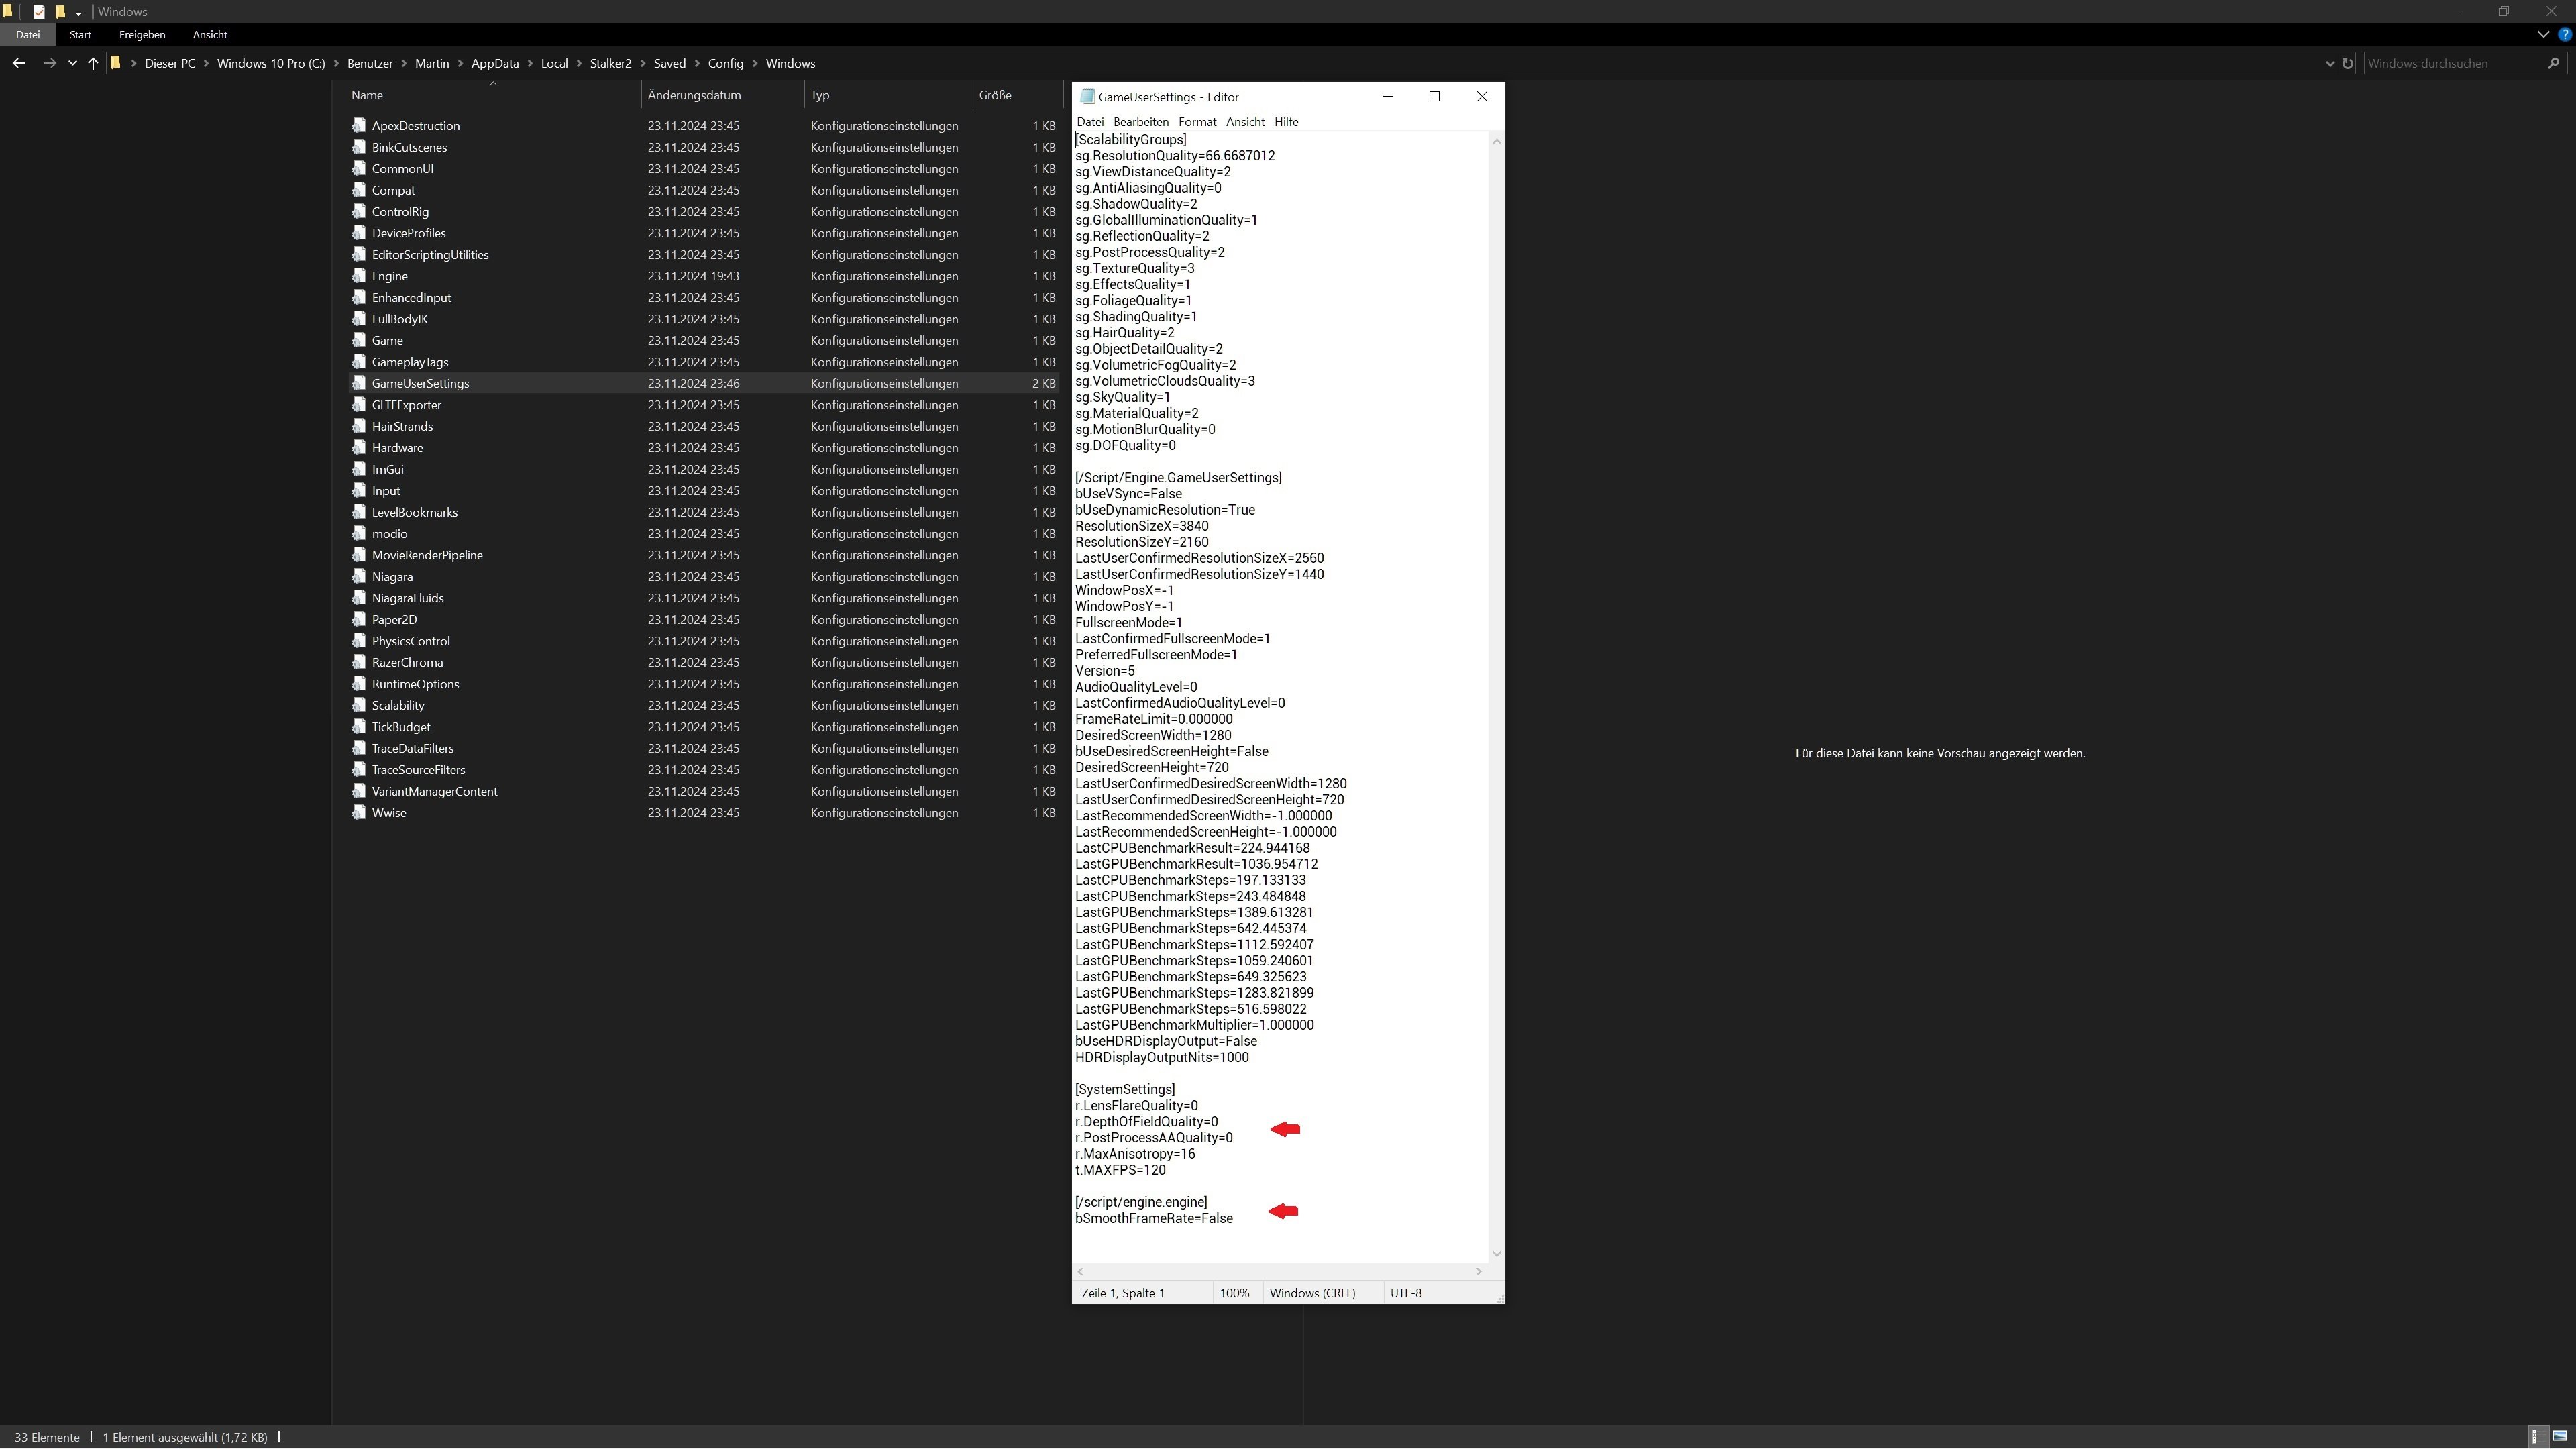Open the Bearbeiten menu in the Editor
The height and width of the screenshot is (1449, 2576).
pyautogui.click(x=1141, y=122)
